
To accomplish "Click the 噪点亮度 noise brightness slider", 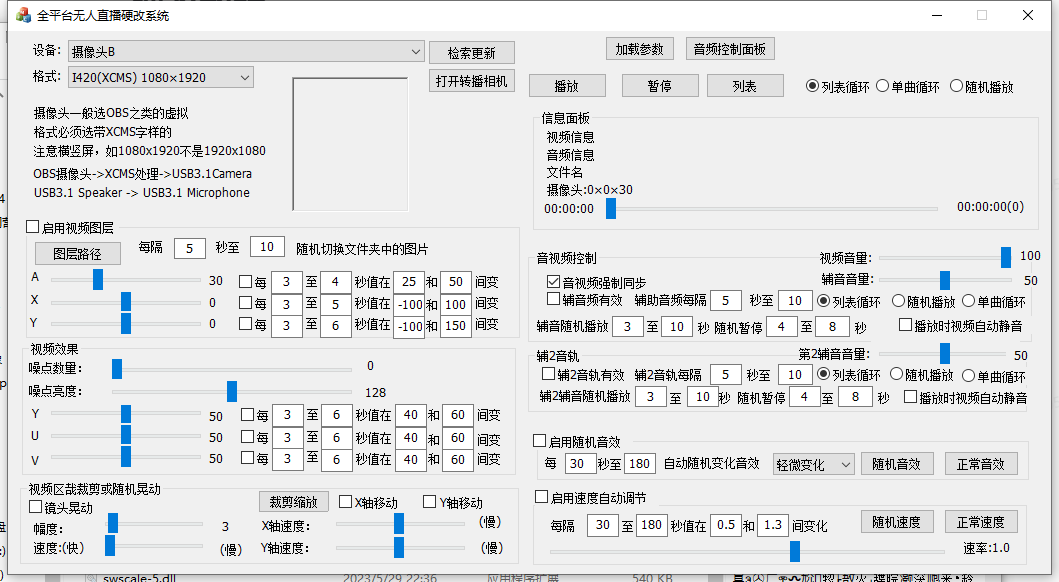I will click(232, 391).
